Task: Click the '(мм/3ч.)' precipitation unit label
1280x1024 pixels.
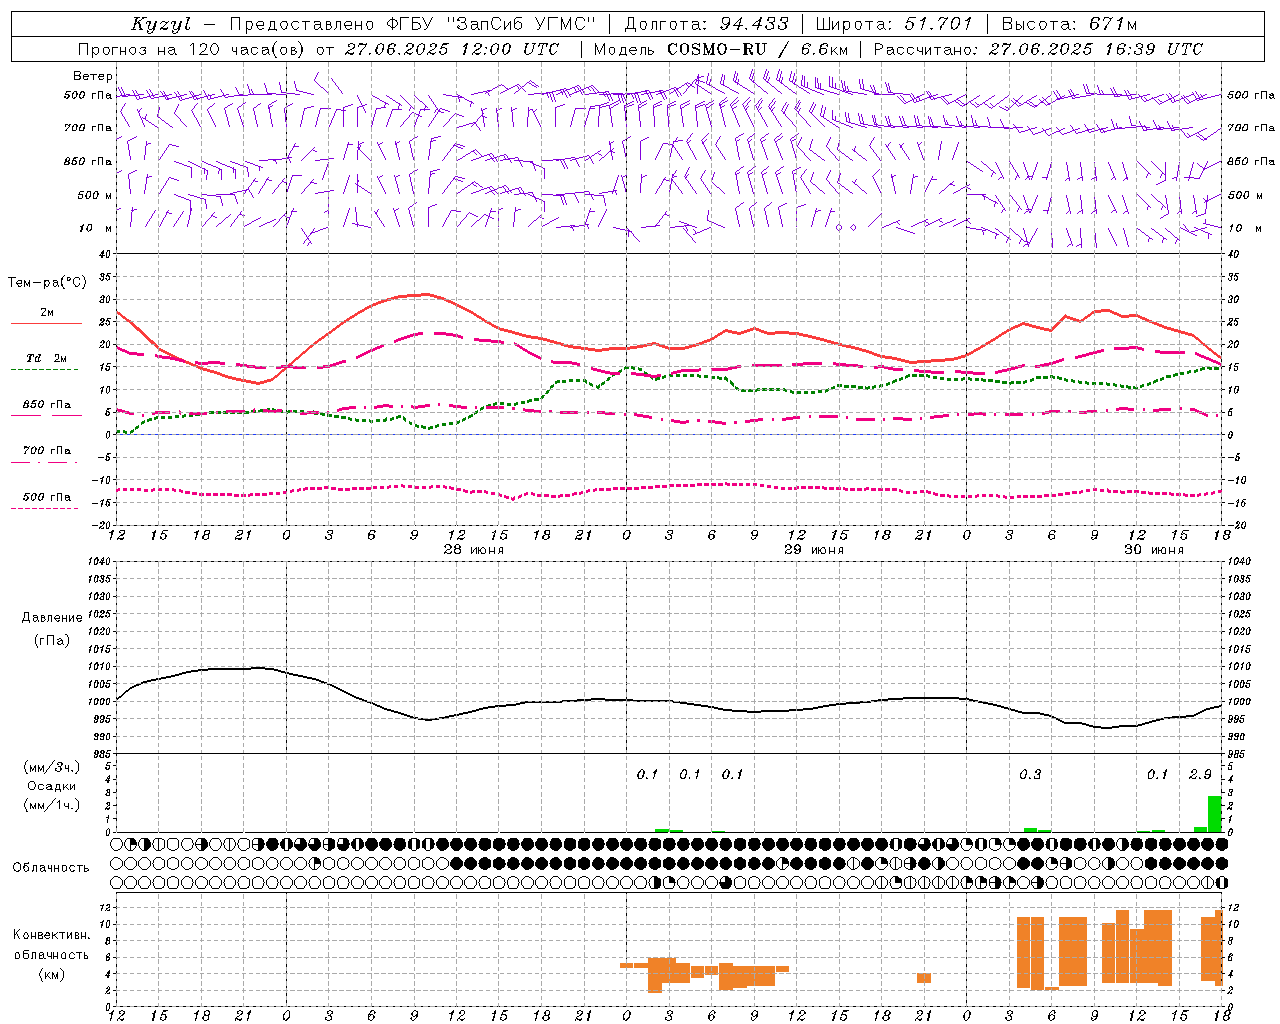Action: 52,767
